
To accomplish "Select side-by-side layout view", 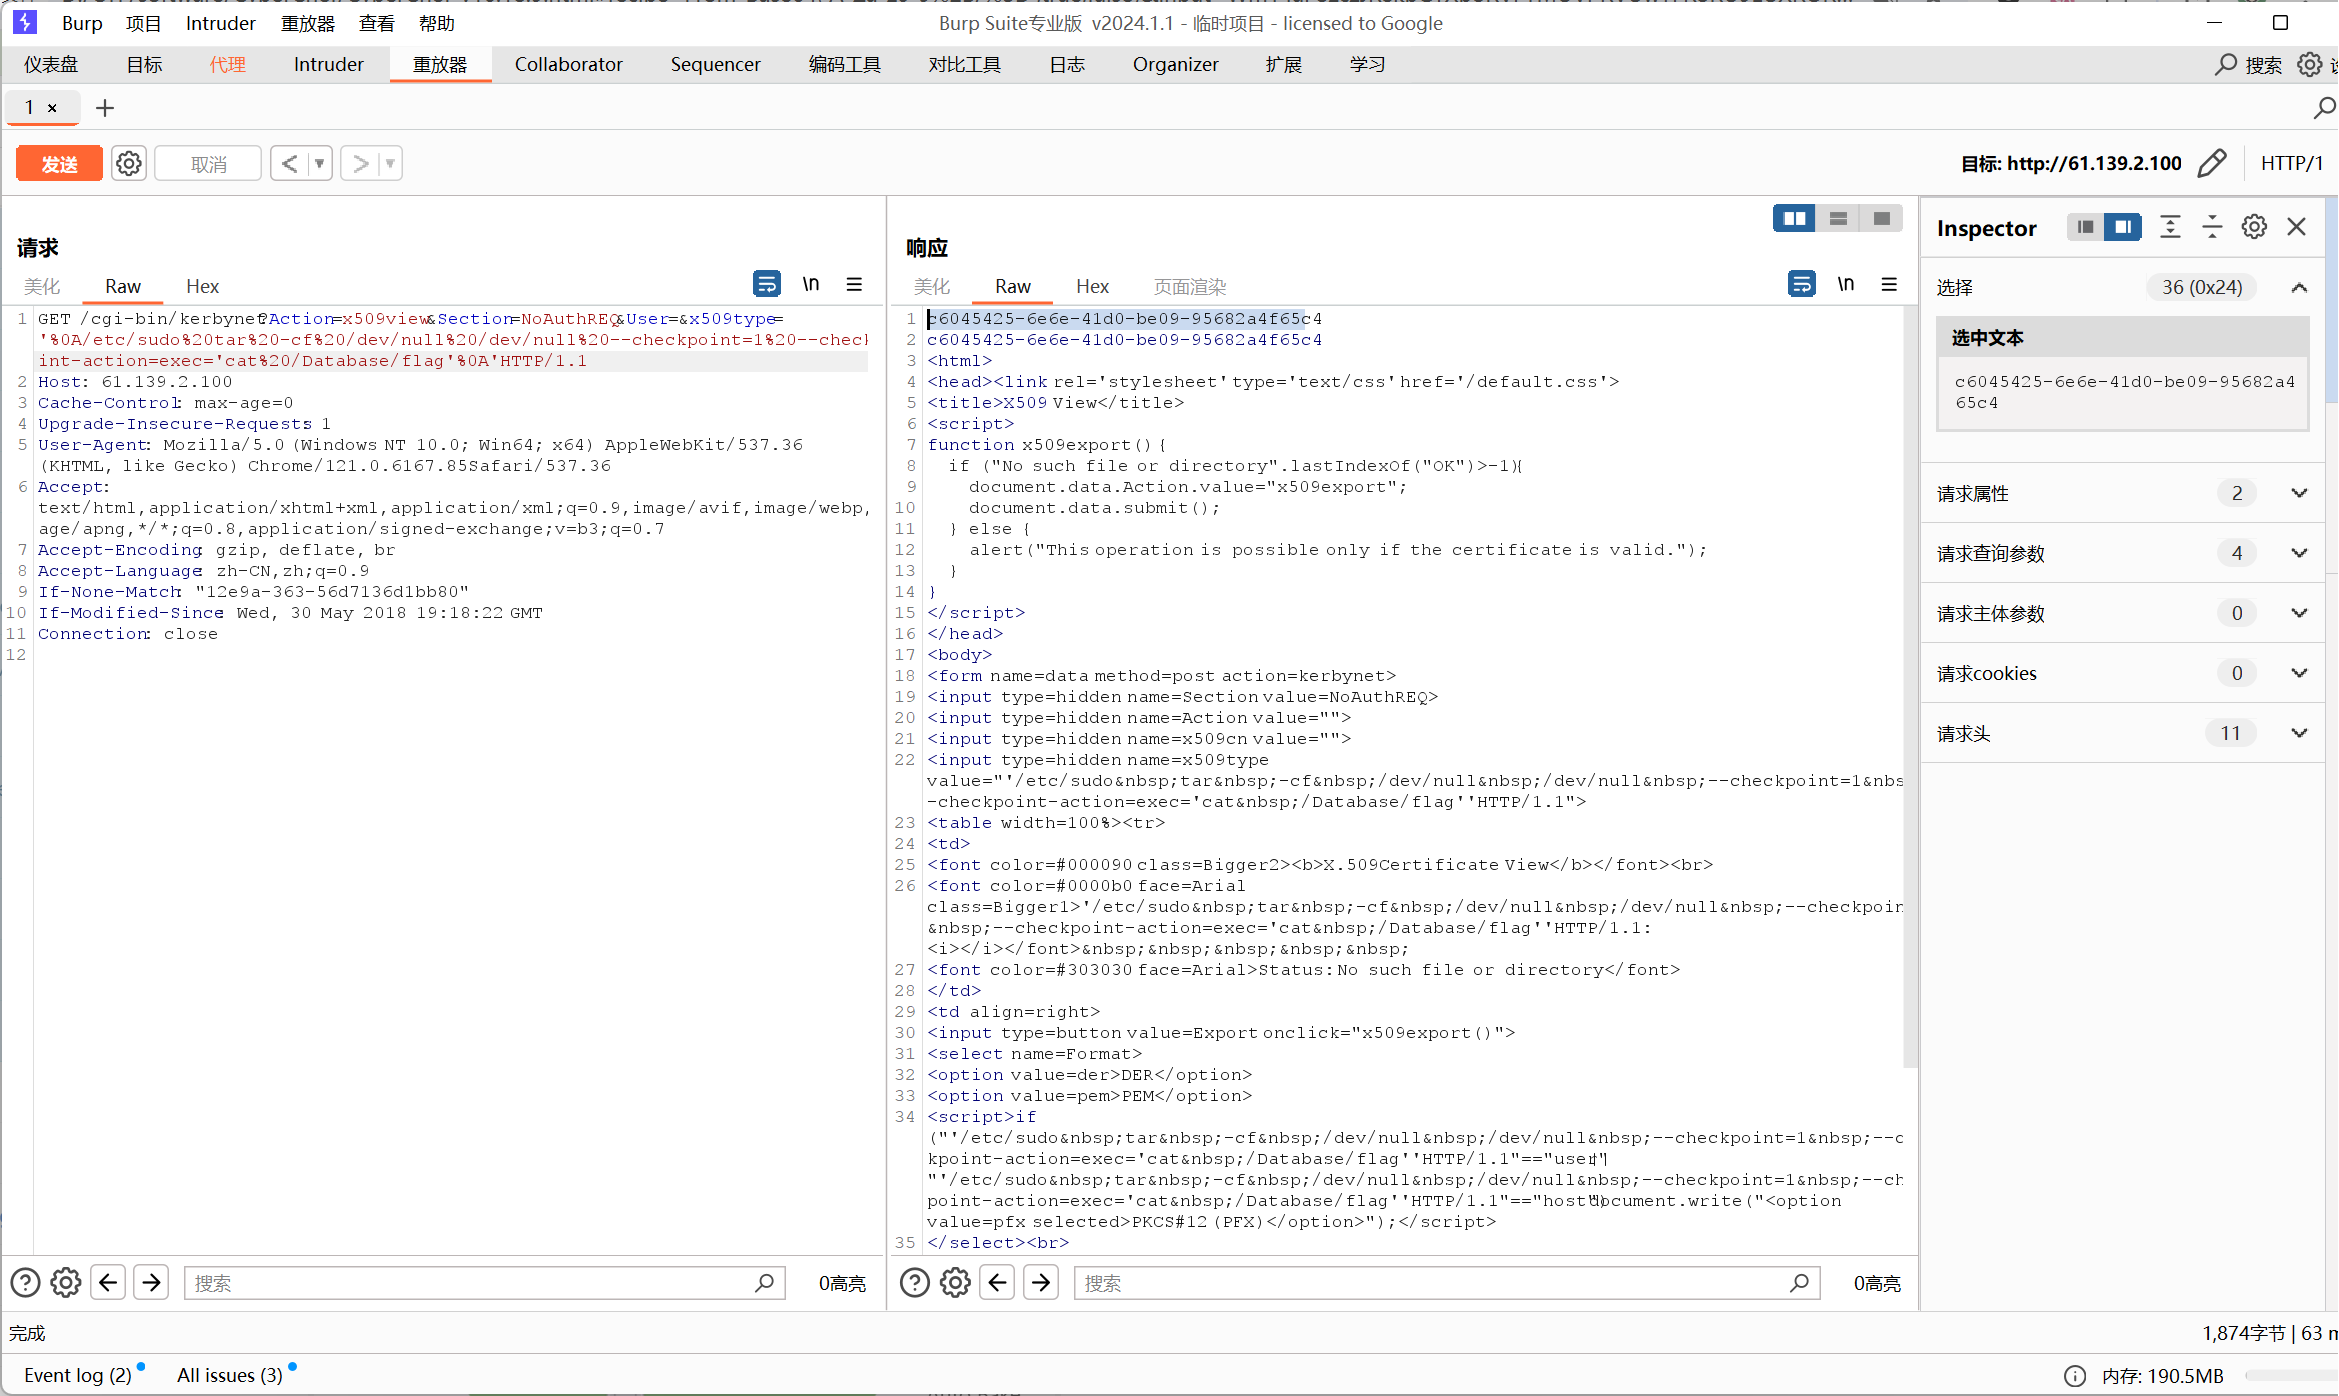I will click(x=1794, y=218).
